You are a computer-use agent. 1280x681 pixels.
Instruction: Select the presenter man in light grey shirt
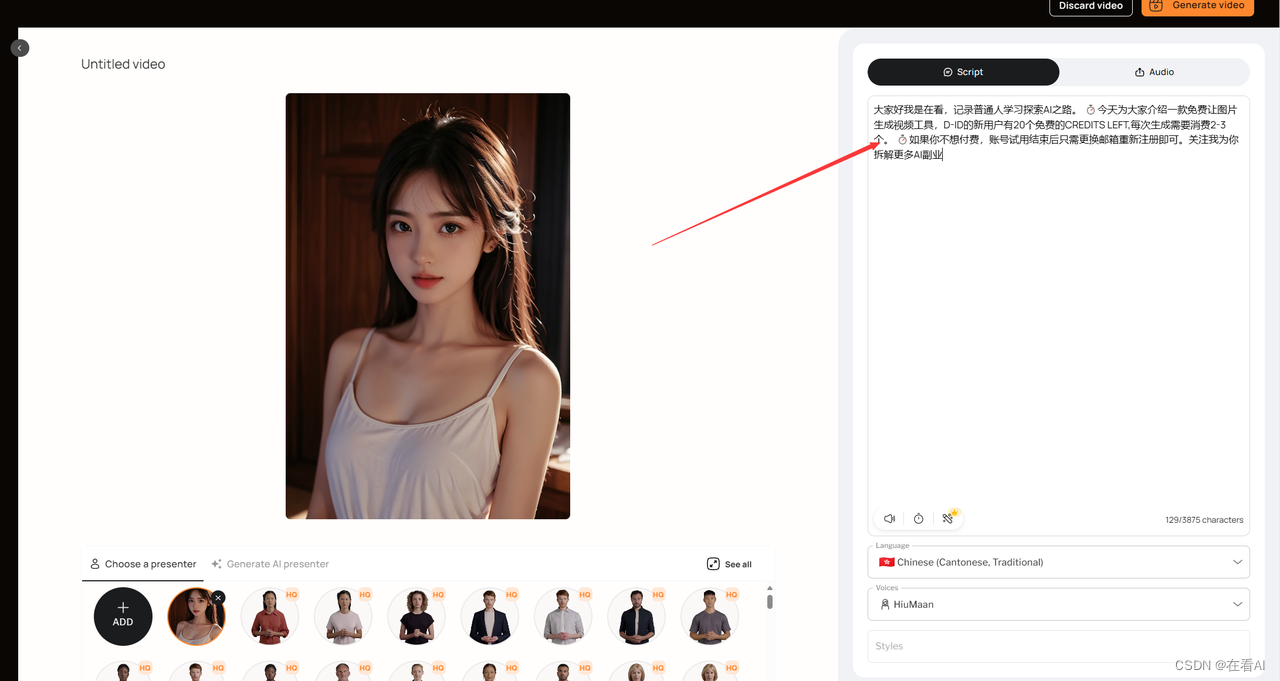click(x=563, y=616)
